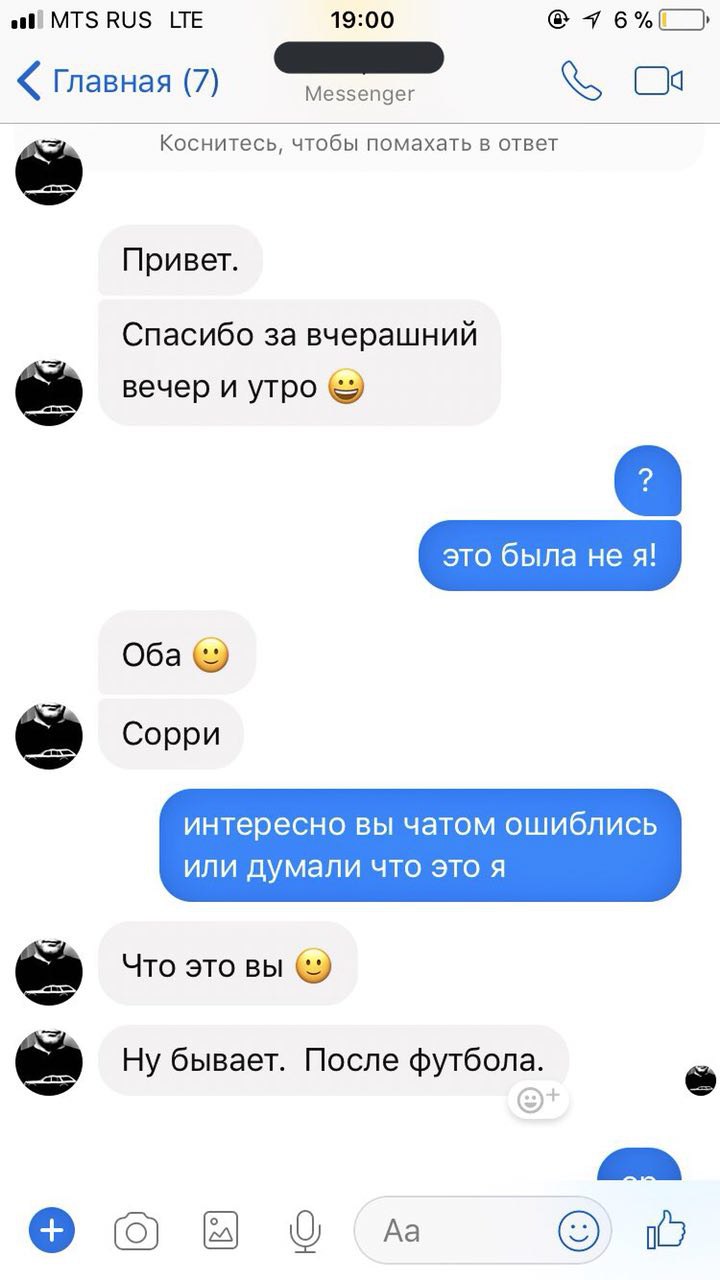Tap the battery indicator in status bar
The height and width of the screenshot is (1280, 720).
coord(681,19)
